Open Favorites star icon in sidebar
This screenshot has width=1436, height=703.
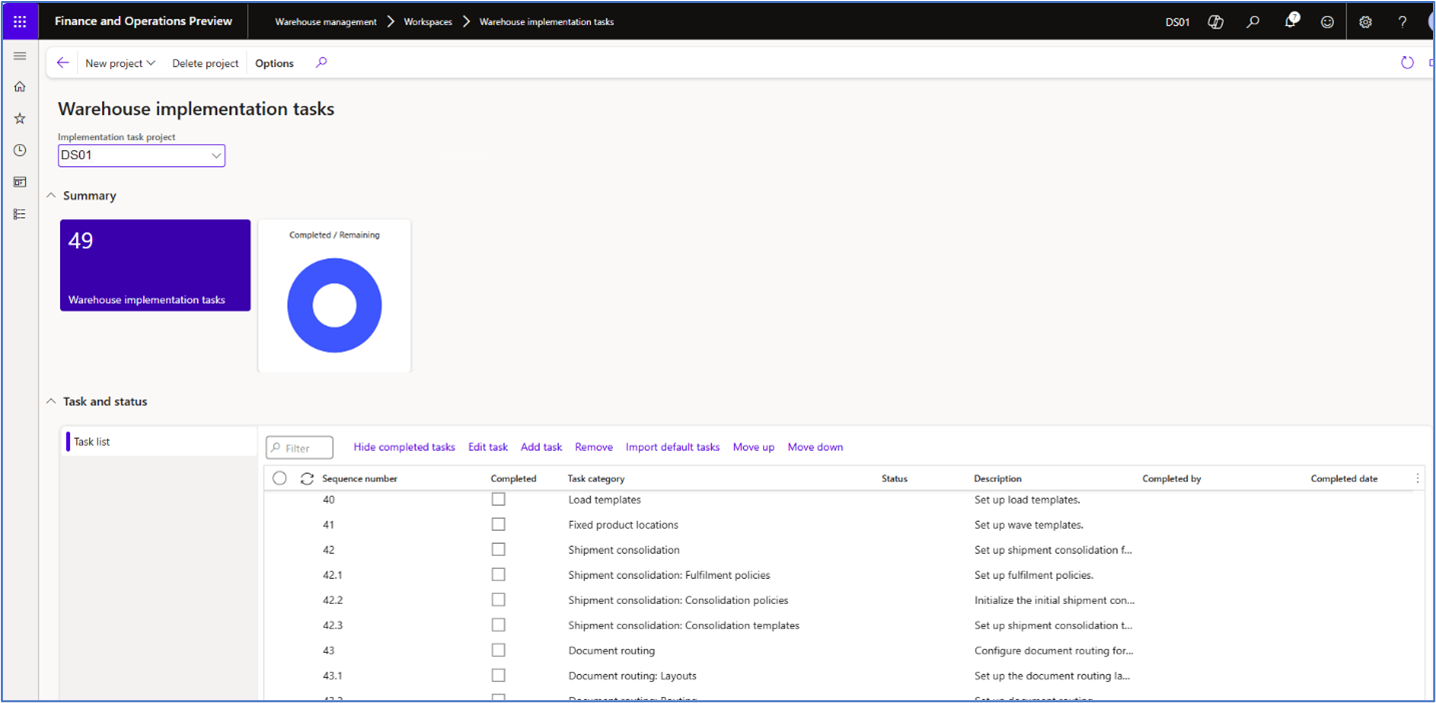[x=19, y=118]
